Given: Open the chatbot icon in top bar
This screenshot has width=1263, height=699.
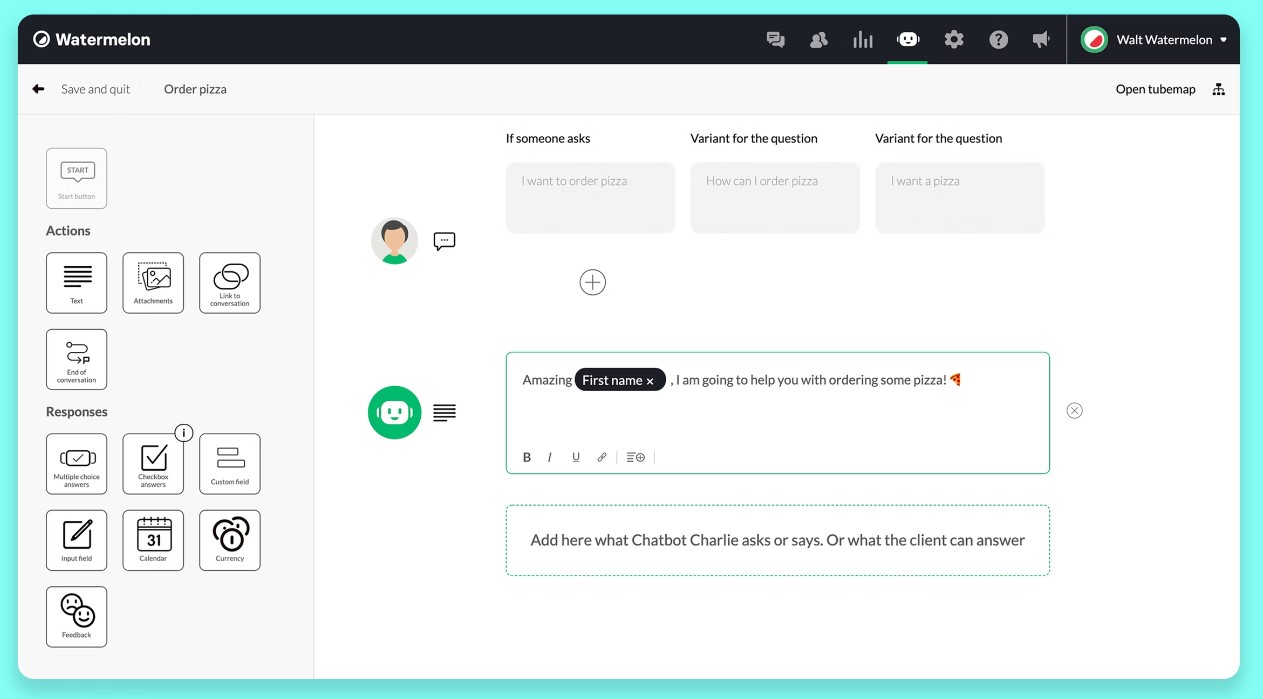Looking at the screenshot, I should 908,40.
